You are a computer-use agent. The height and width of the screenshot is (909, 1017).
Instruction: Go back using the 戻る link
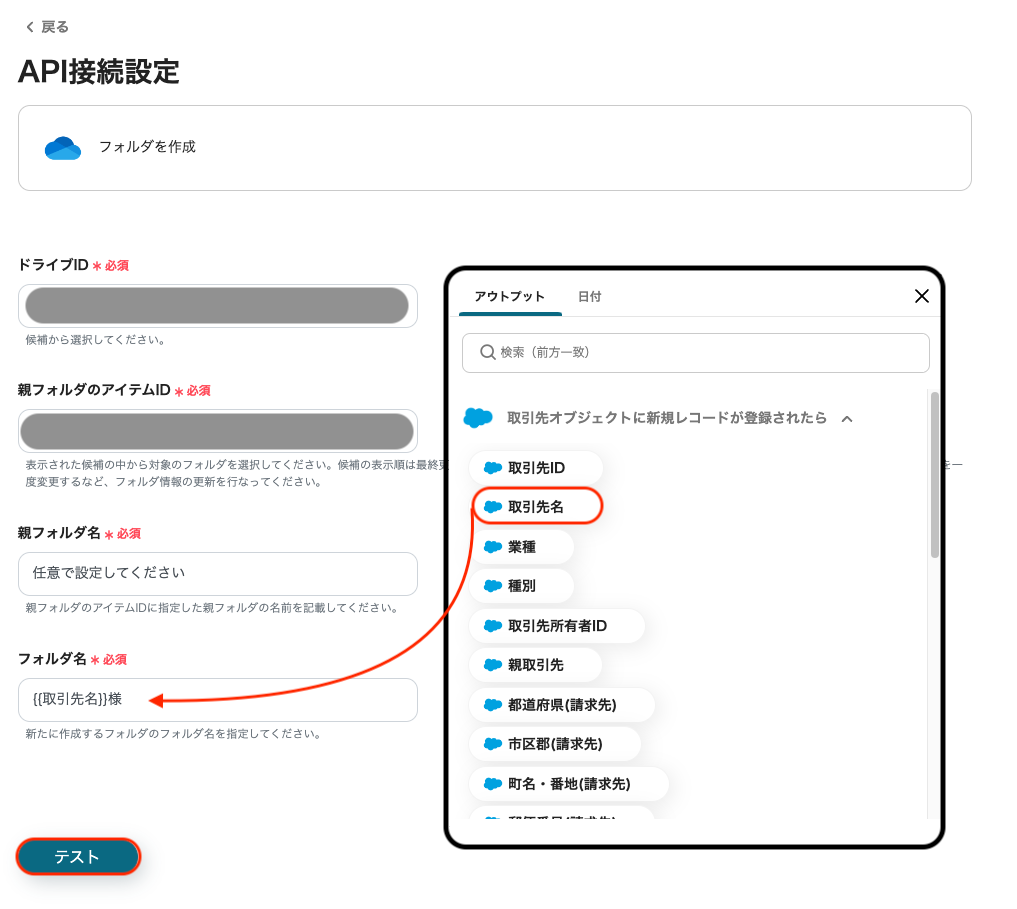tap(47, 27)
